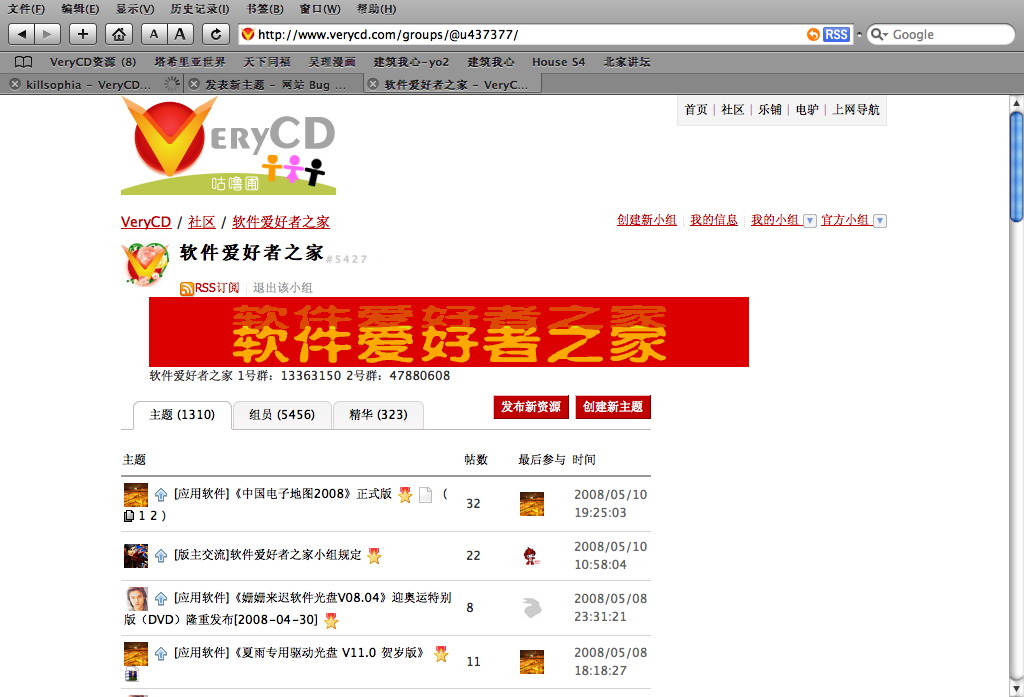The image size is (1024, 697).
Task: Open the 首页 top navigation link
Action: point(696,110)
